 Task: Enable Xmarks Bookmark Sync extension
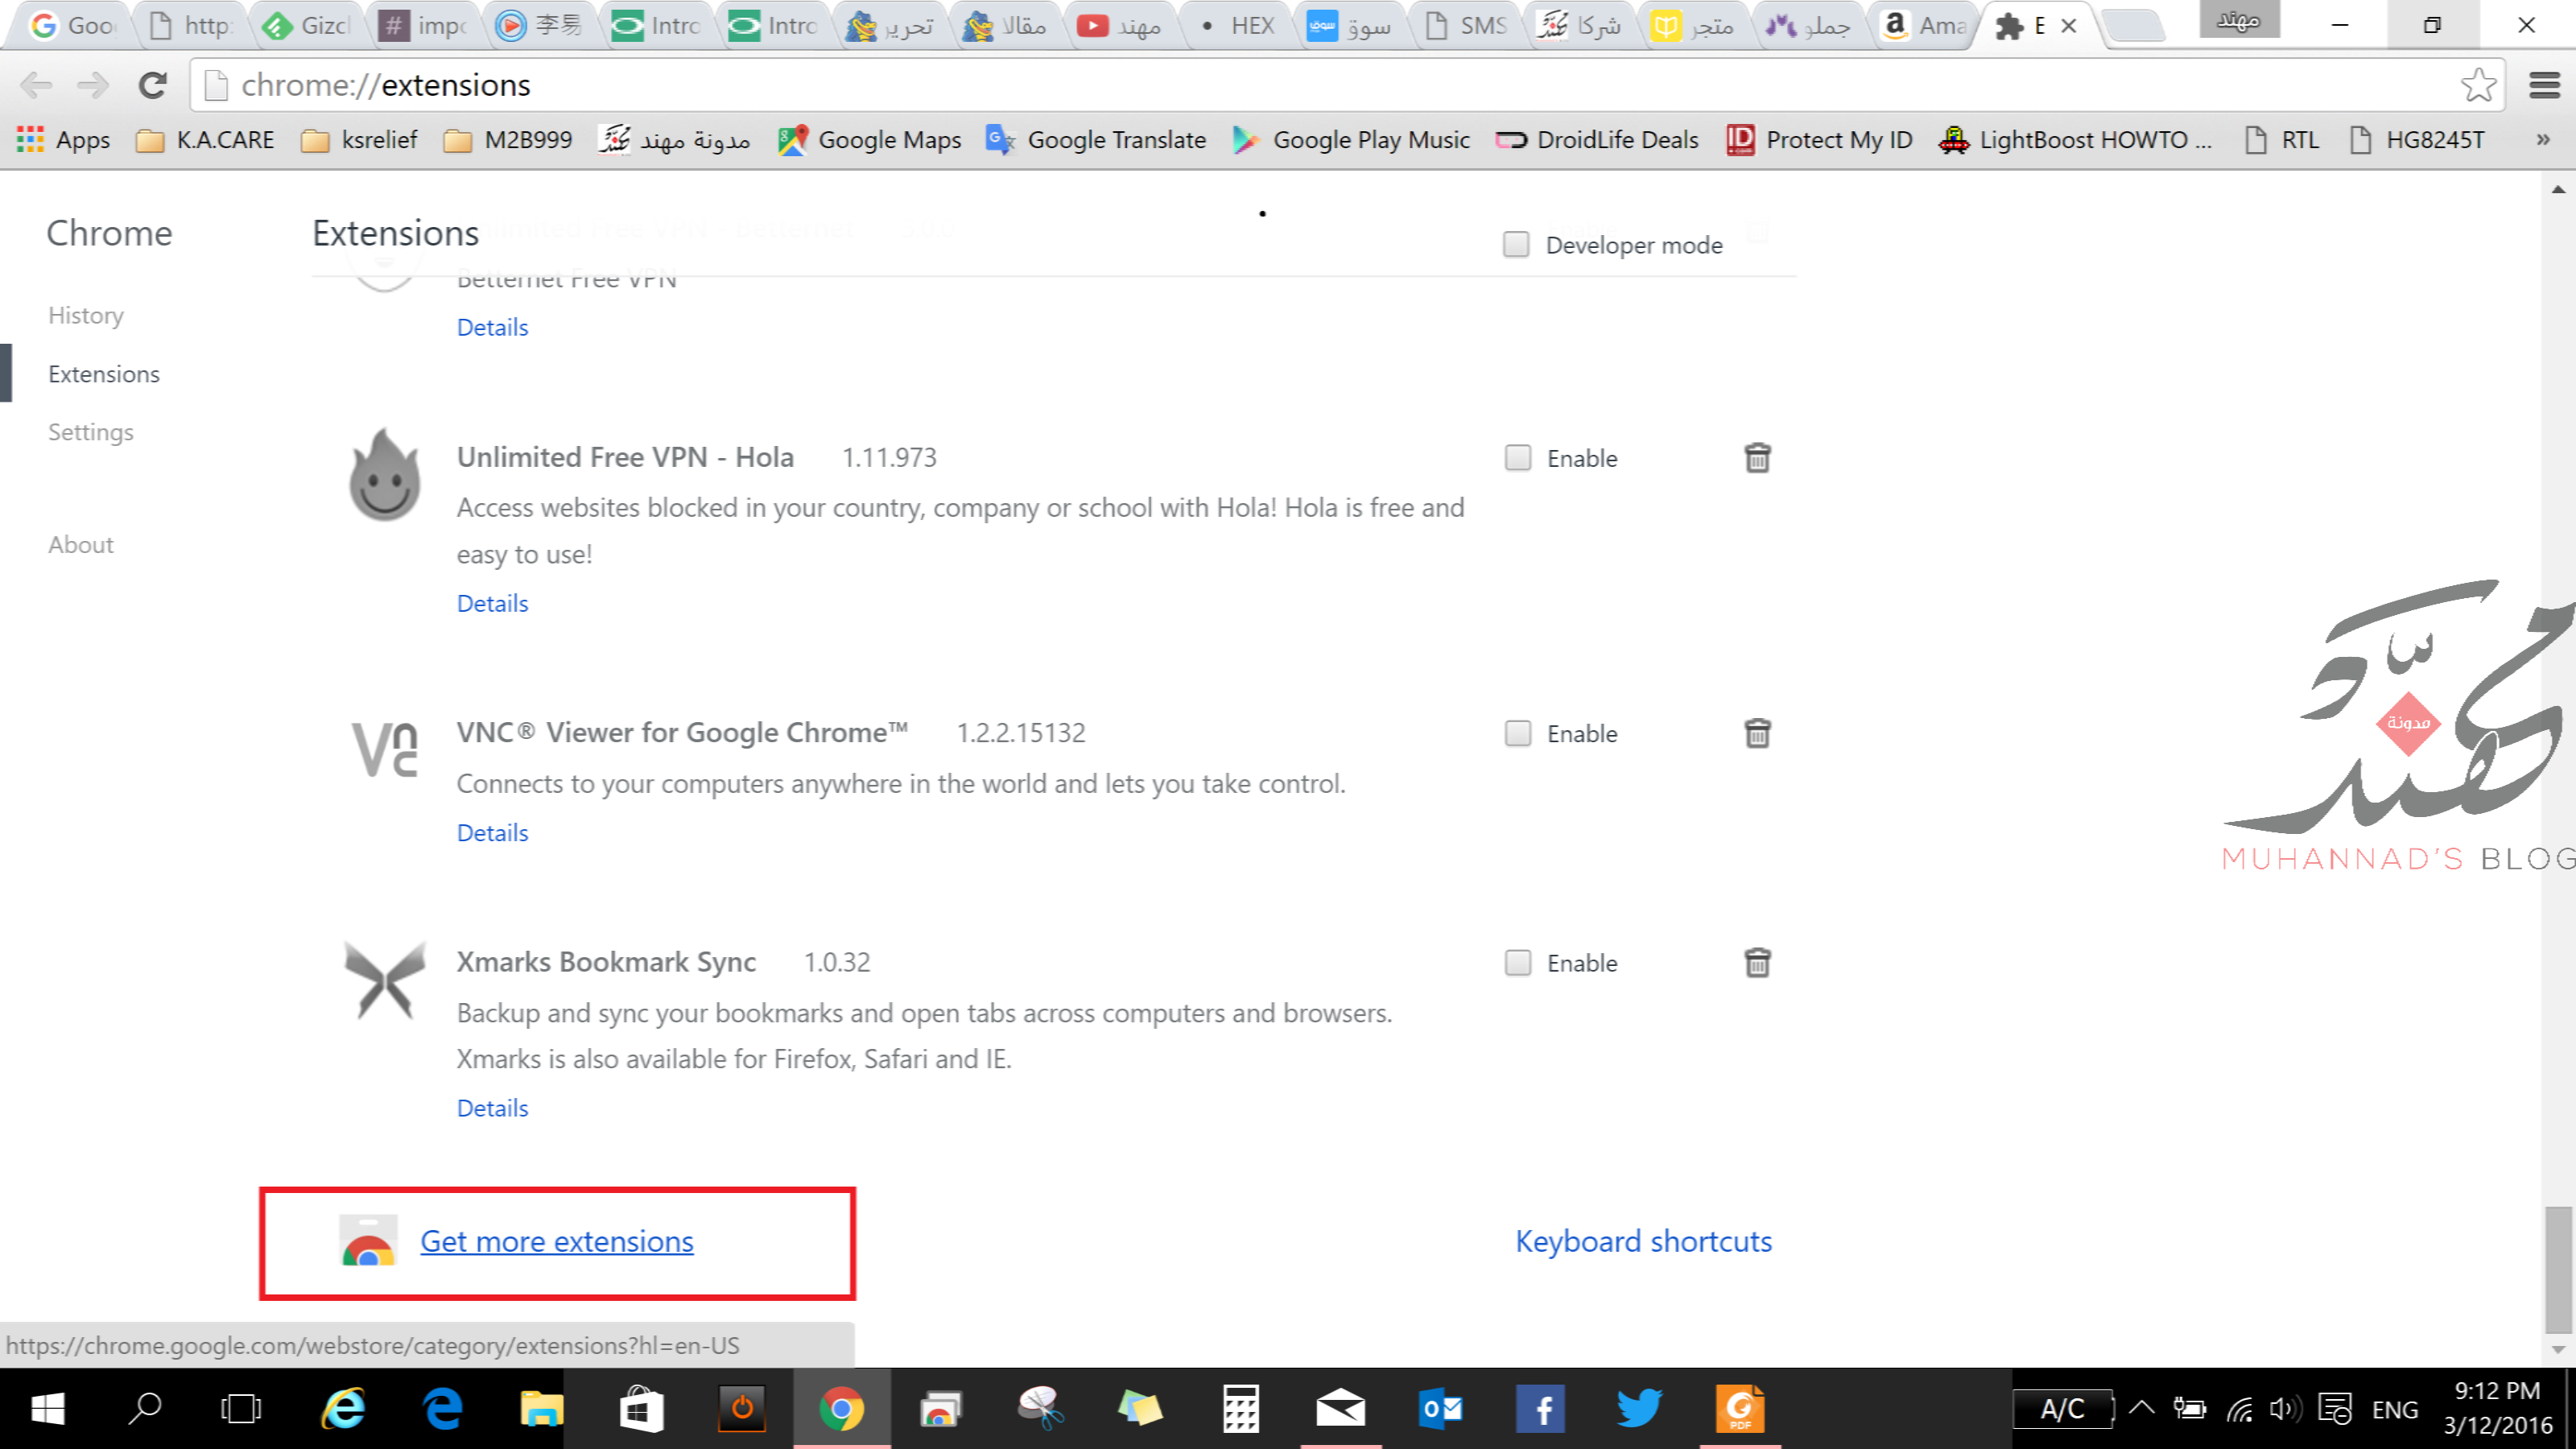[x=1518, y=963]
